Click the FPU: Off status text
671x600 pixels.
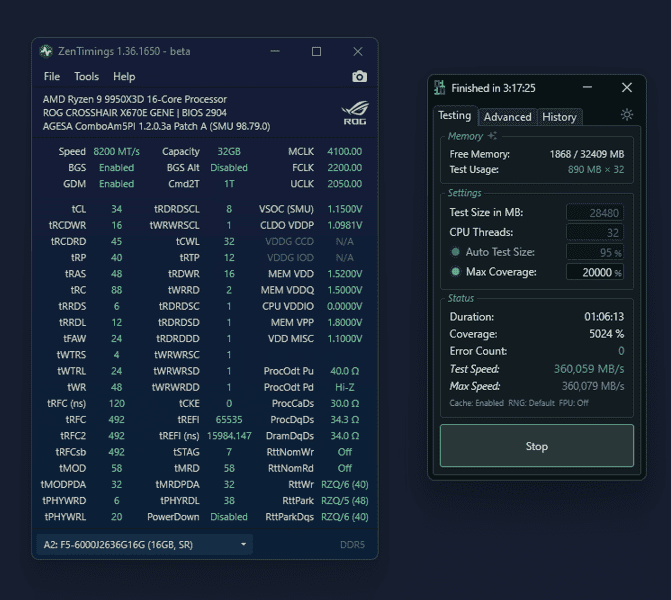click(x=573, y=403)
